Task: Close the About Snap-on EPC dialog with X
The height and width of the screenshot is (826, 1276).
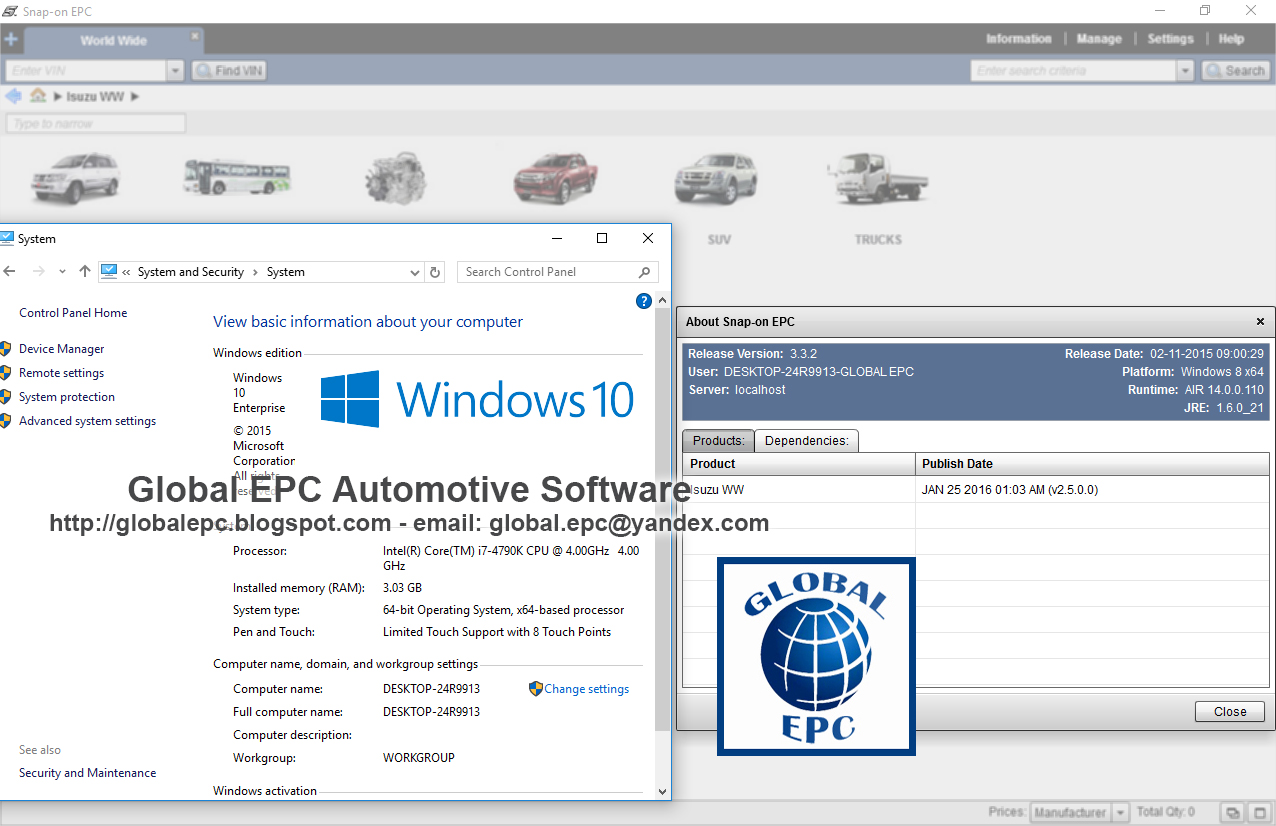Action: [x=1260, y=322]
